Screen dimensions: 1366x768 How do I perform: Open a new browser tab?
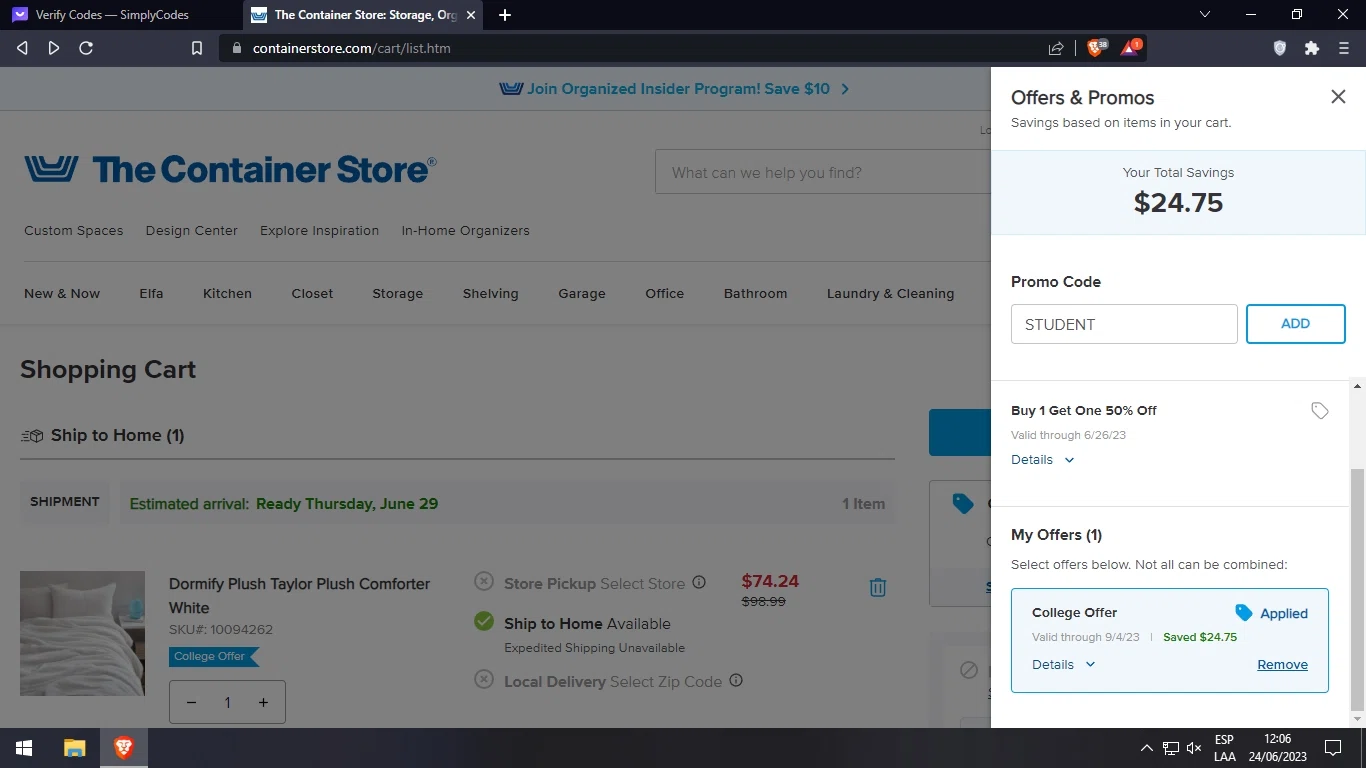[x=505, y=15]
